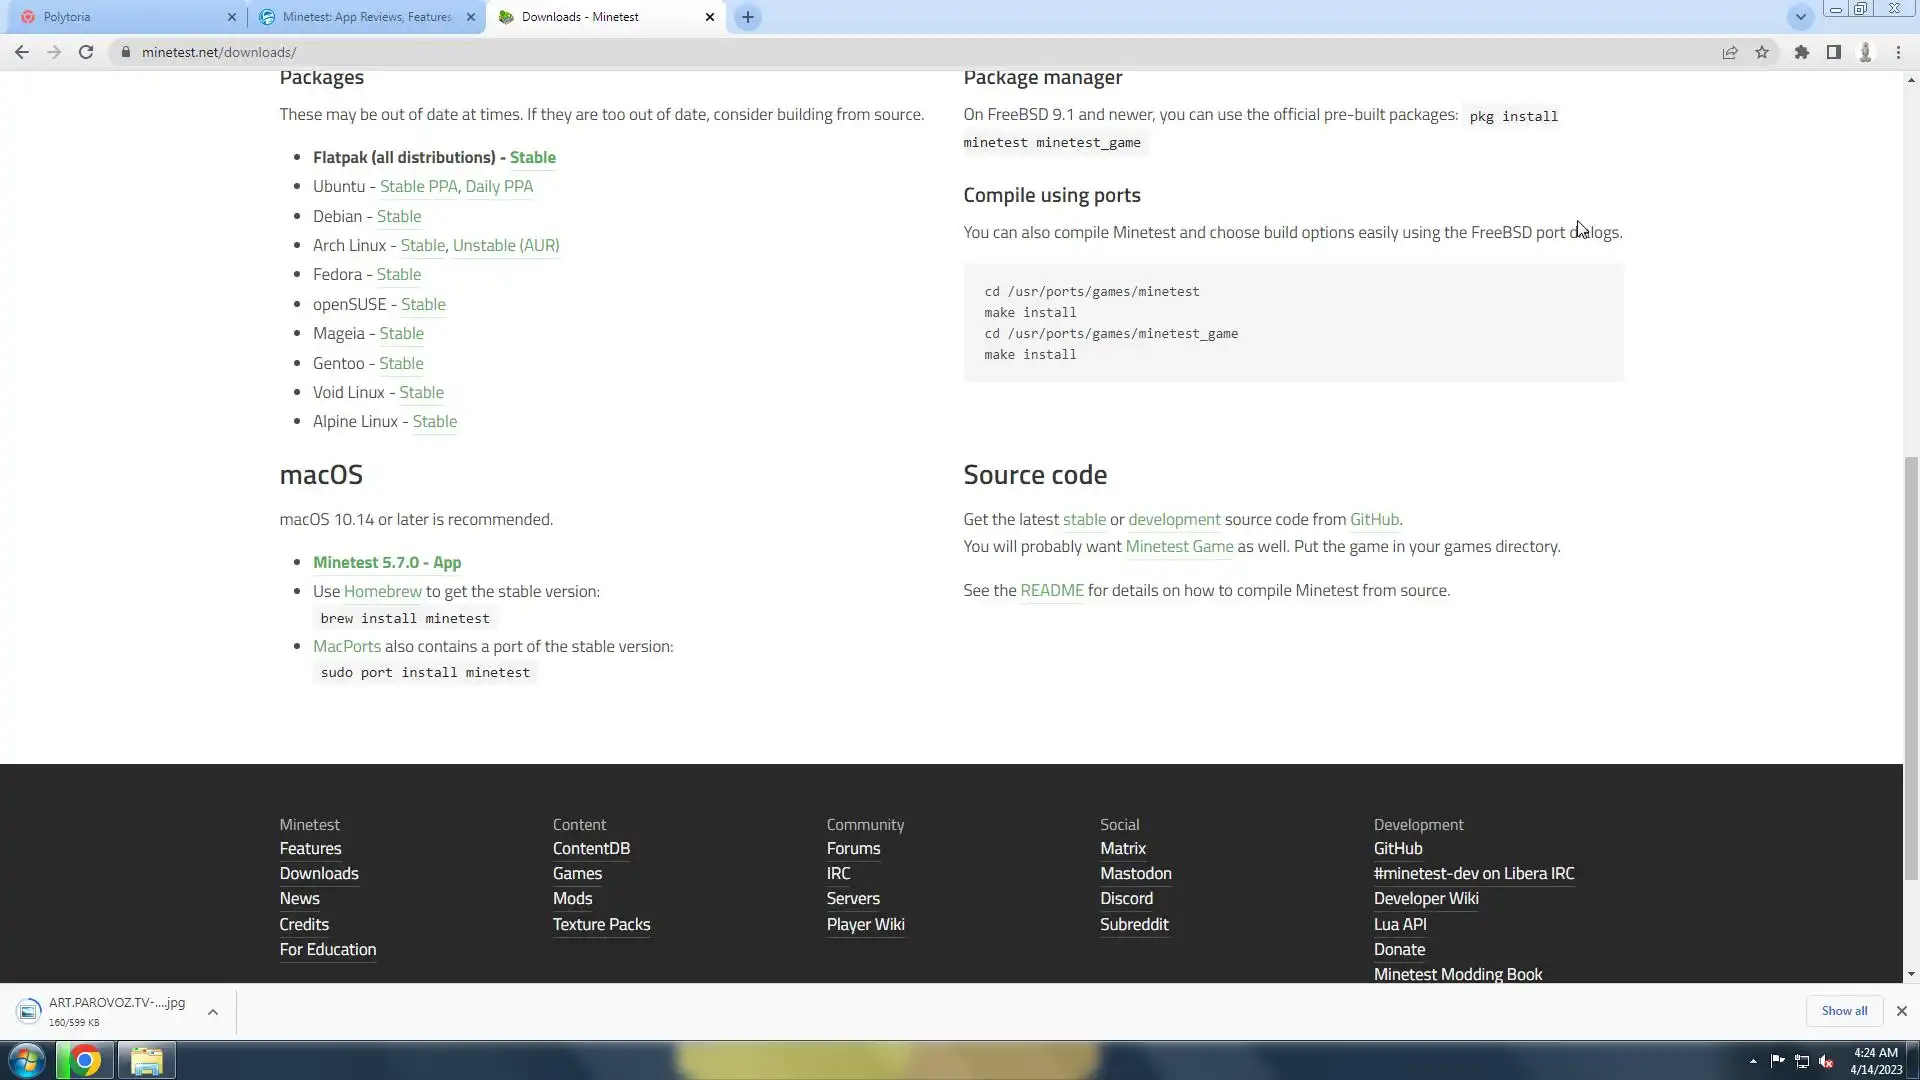This screenshot has height=1080, width=1920.
Task: Reload the Minetest downloads page
Action: [86, 52]
